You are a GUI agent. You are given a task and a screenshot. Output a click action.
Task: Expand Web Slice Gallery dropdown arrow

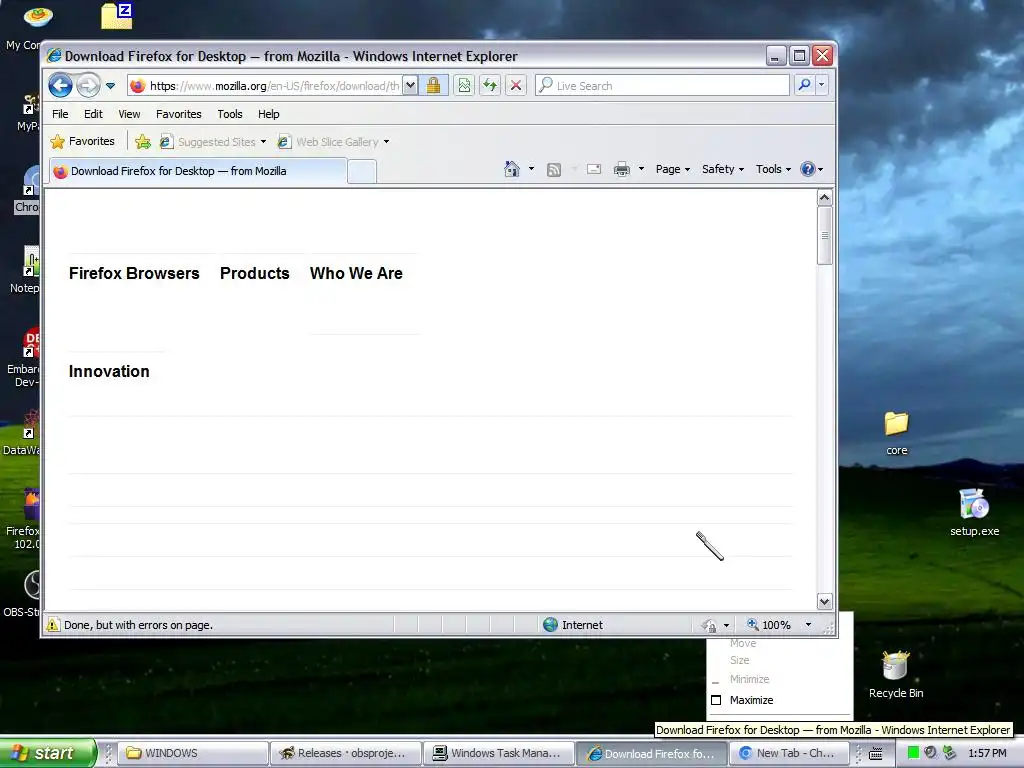[387, 142]
